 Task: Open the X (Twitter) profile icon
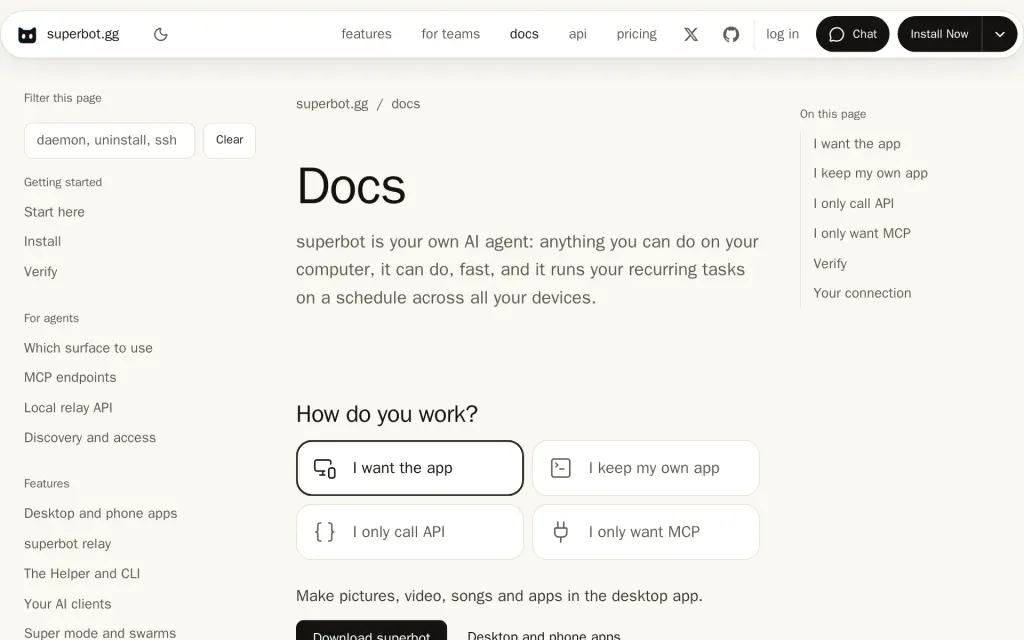coord(691,35)
